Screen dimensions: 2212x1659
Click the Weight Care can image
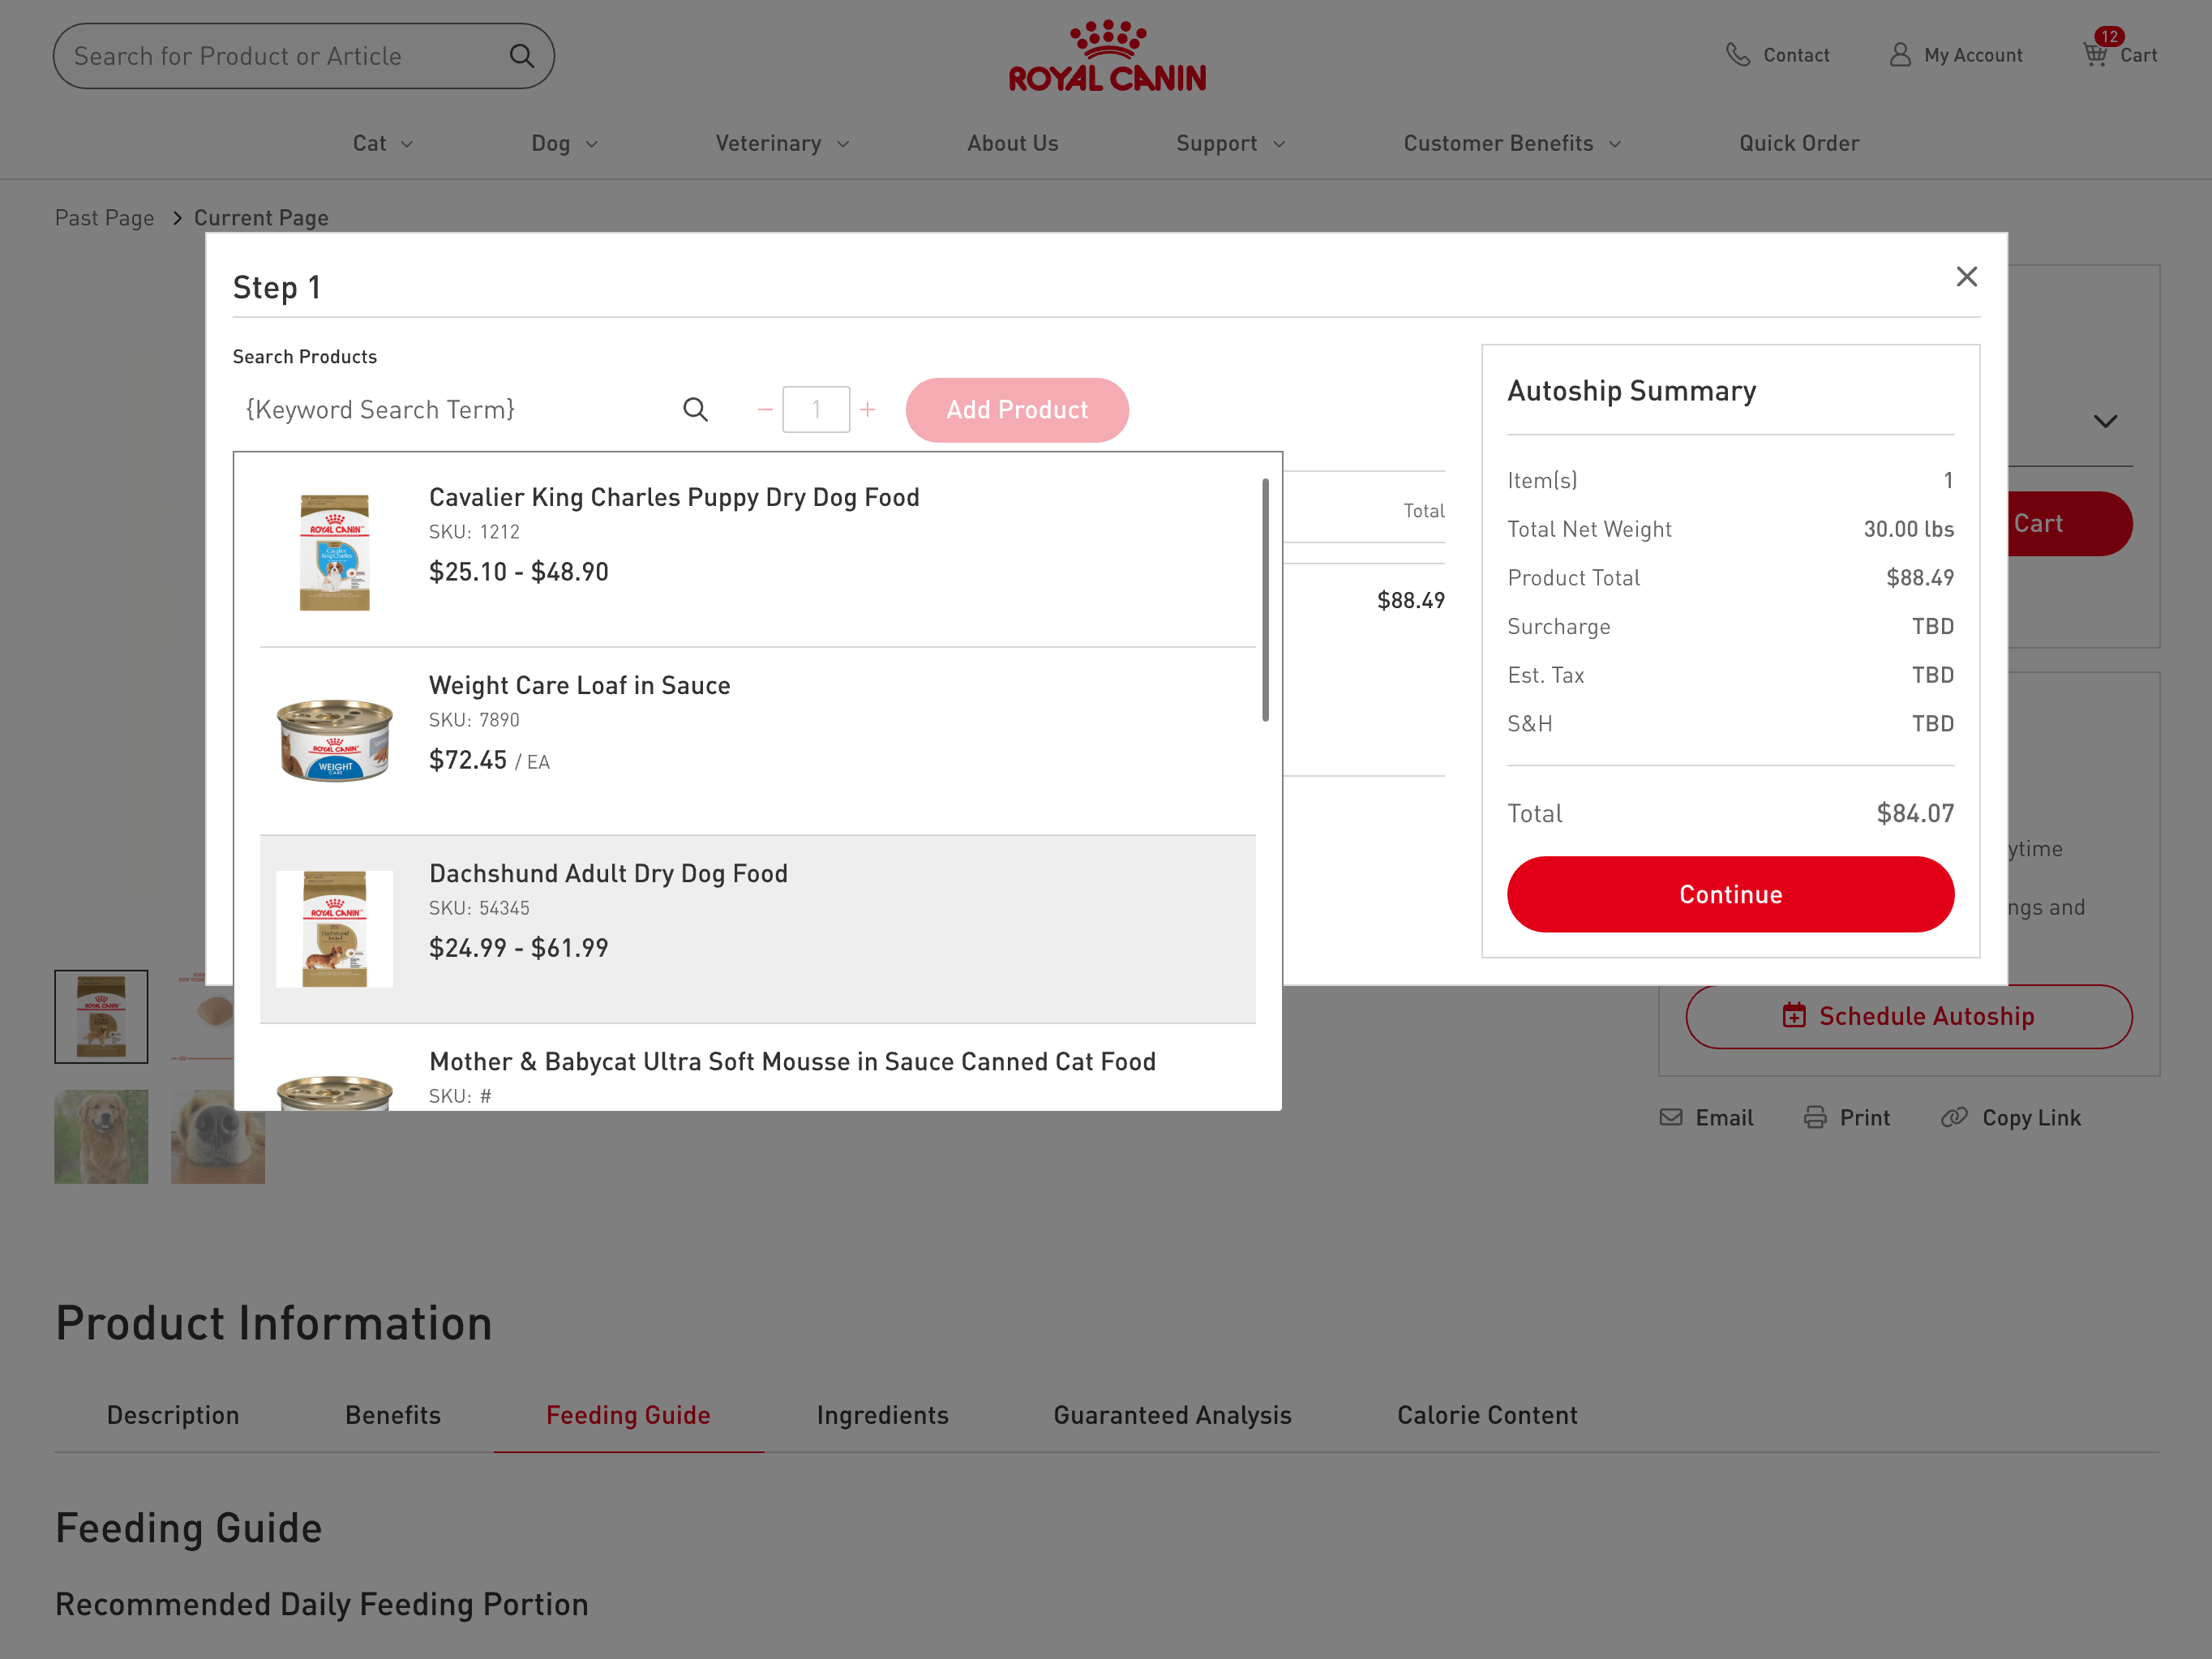pyautogui.click(x=335, y=740)
